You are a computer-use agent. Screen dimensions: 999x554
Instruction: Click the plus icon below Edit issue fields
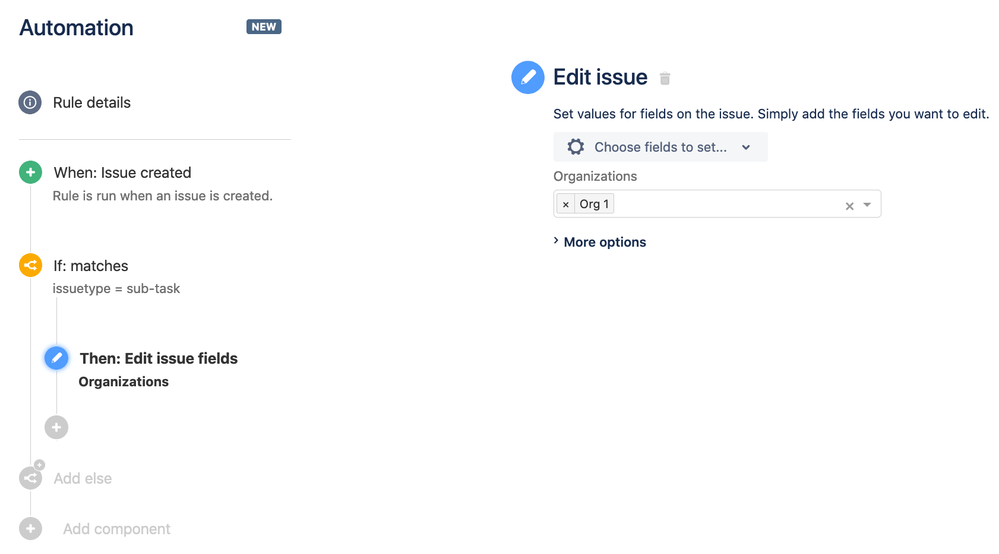[x=56, y=427]
